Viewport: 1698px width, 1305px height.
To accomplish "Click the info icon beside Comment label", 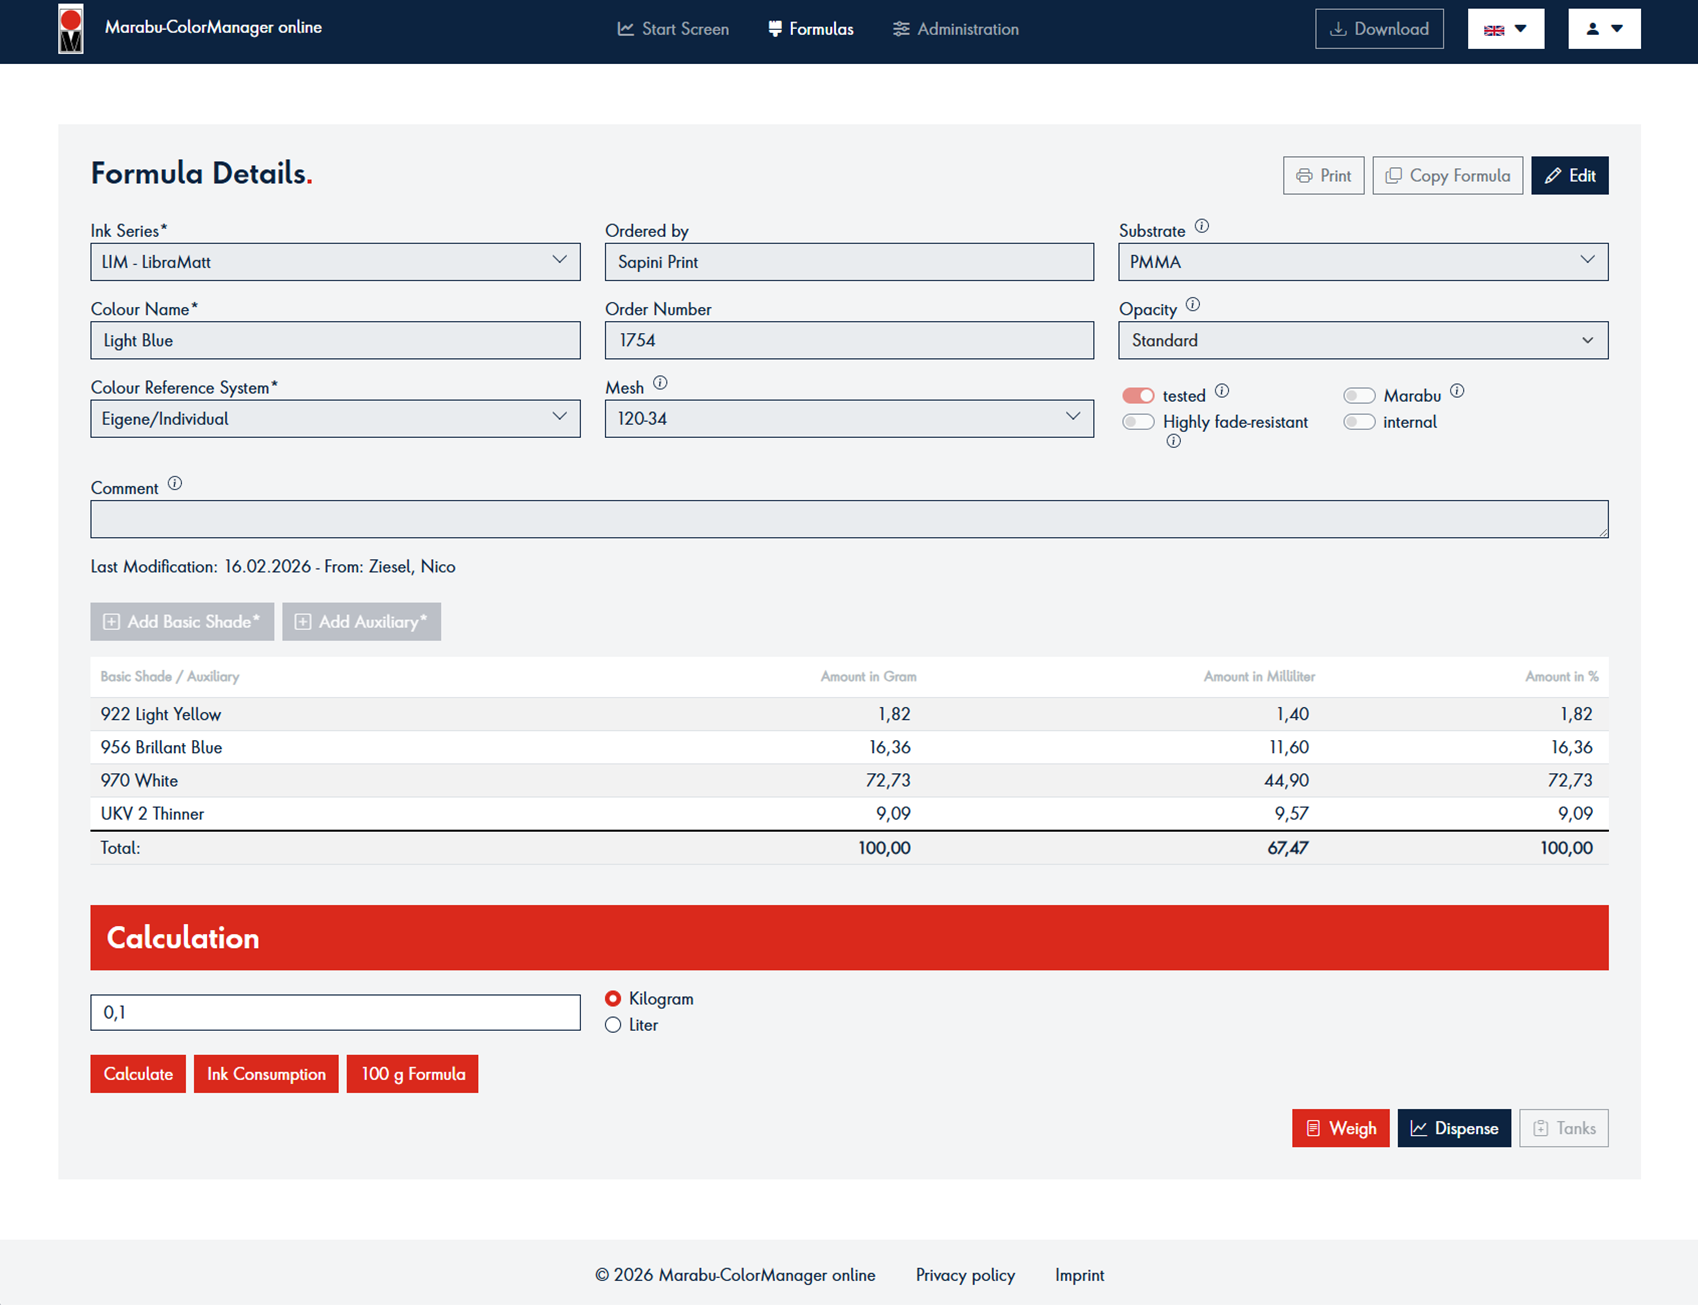I will 175,484.
